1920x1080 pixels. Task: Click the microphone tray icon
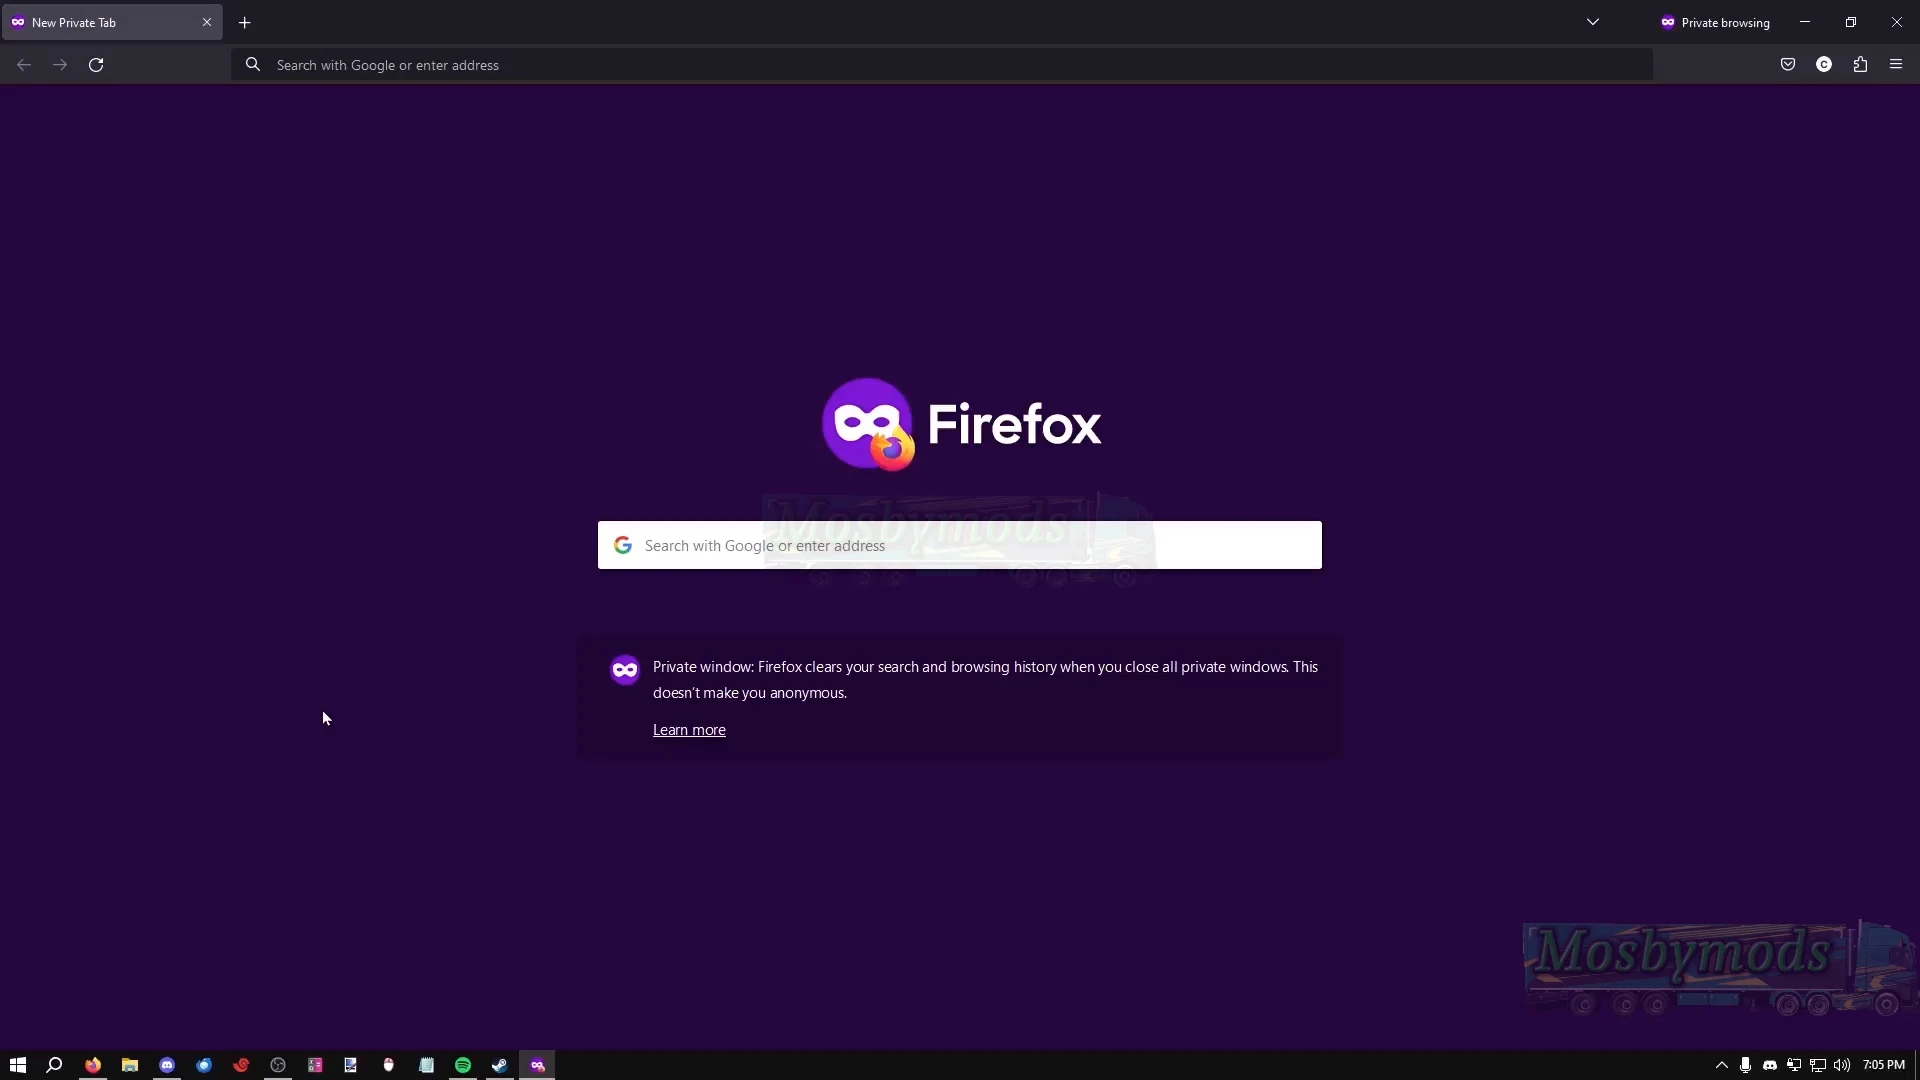coord(1745,1065)
